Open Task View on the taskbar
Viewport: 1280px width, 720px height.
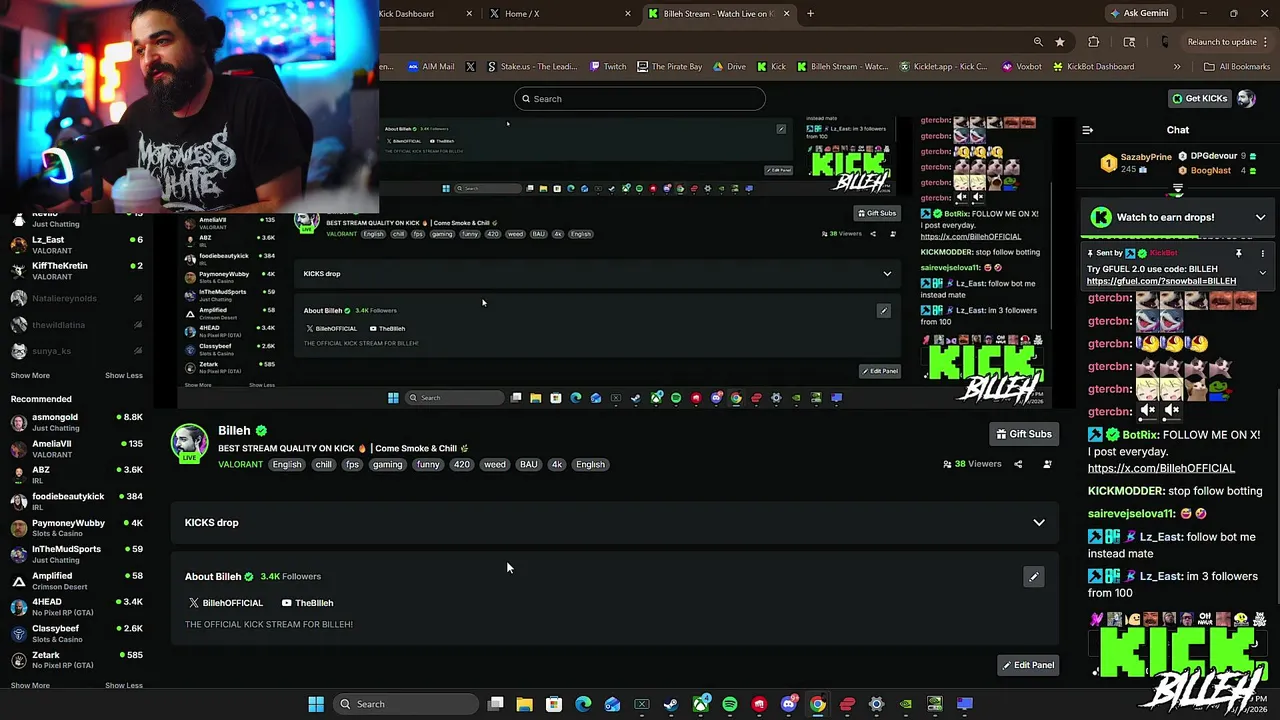pyautogui.click(x=495, y=704)
